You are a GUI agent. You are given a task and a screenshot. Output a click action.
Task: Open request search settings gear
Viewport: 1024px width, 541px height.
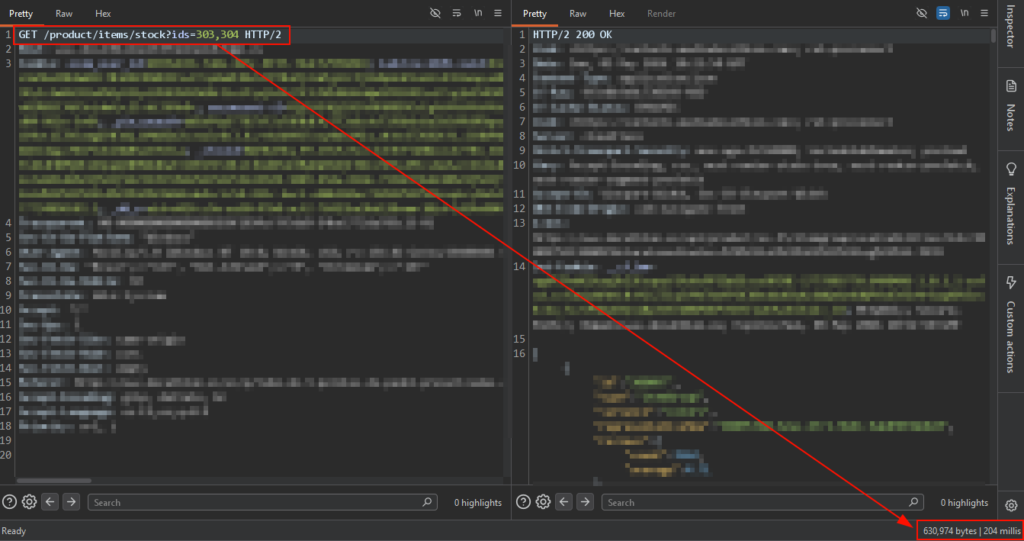pos(29,502)
